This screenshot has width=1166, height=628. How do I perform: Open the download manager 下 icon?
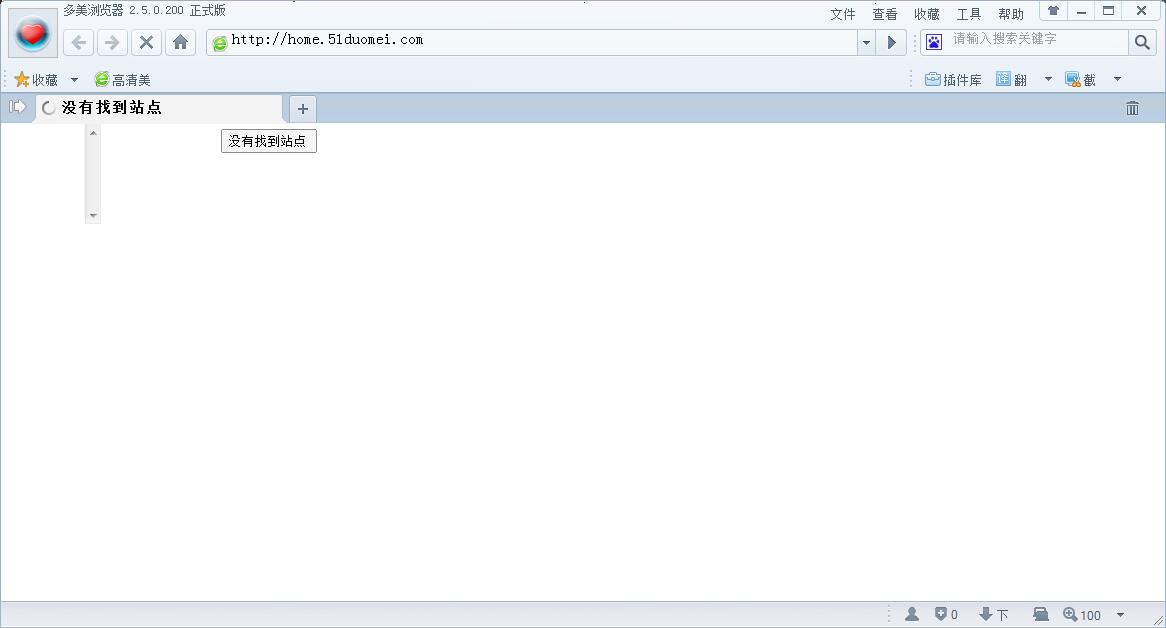click(993, 614)
